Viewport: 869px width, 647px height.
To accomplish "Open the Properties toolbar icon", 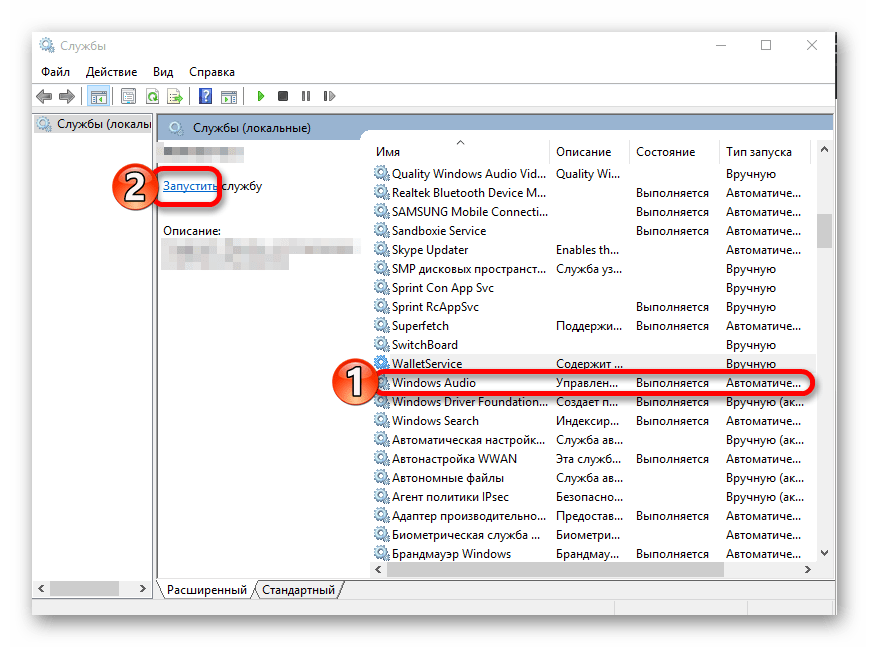I will coord(128,96).
